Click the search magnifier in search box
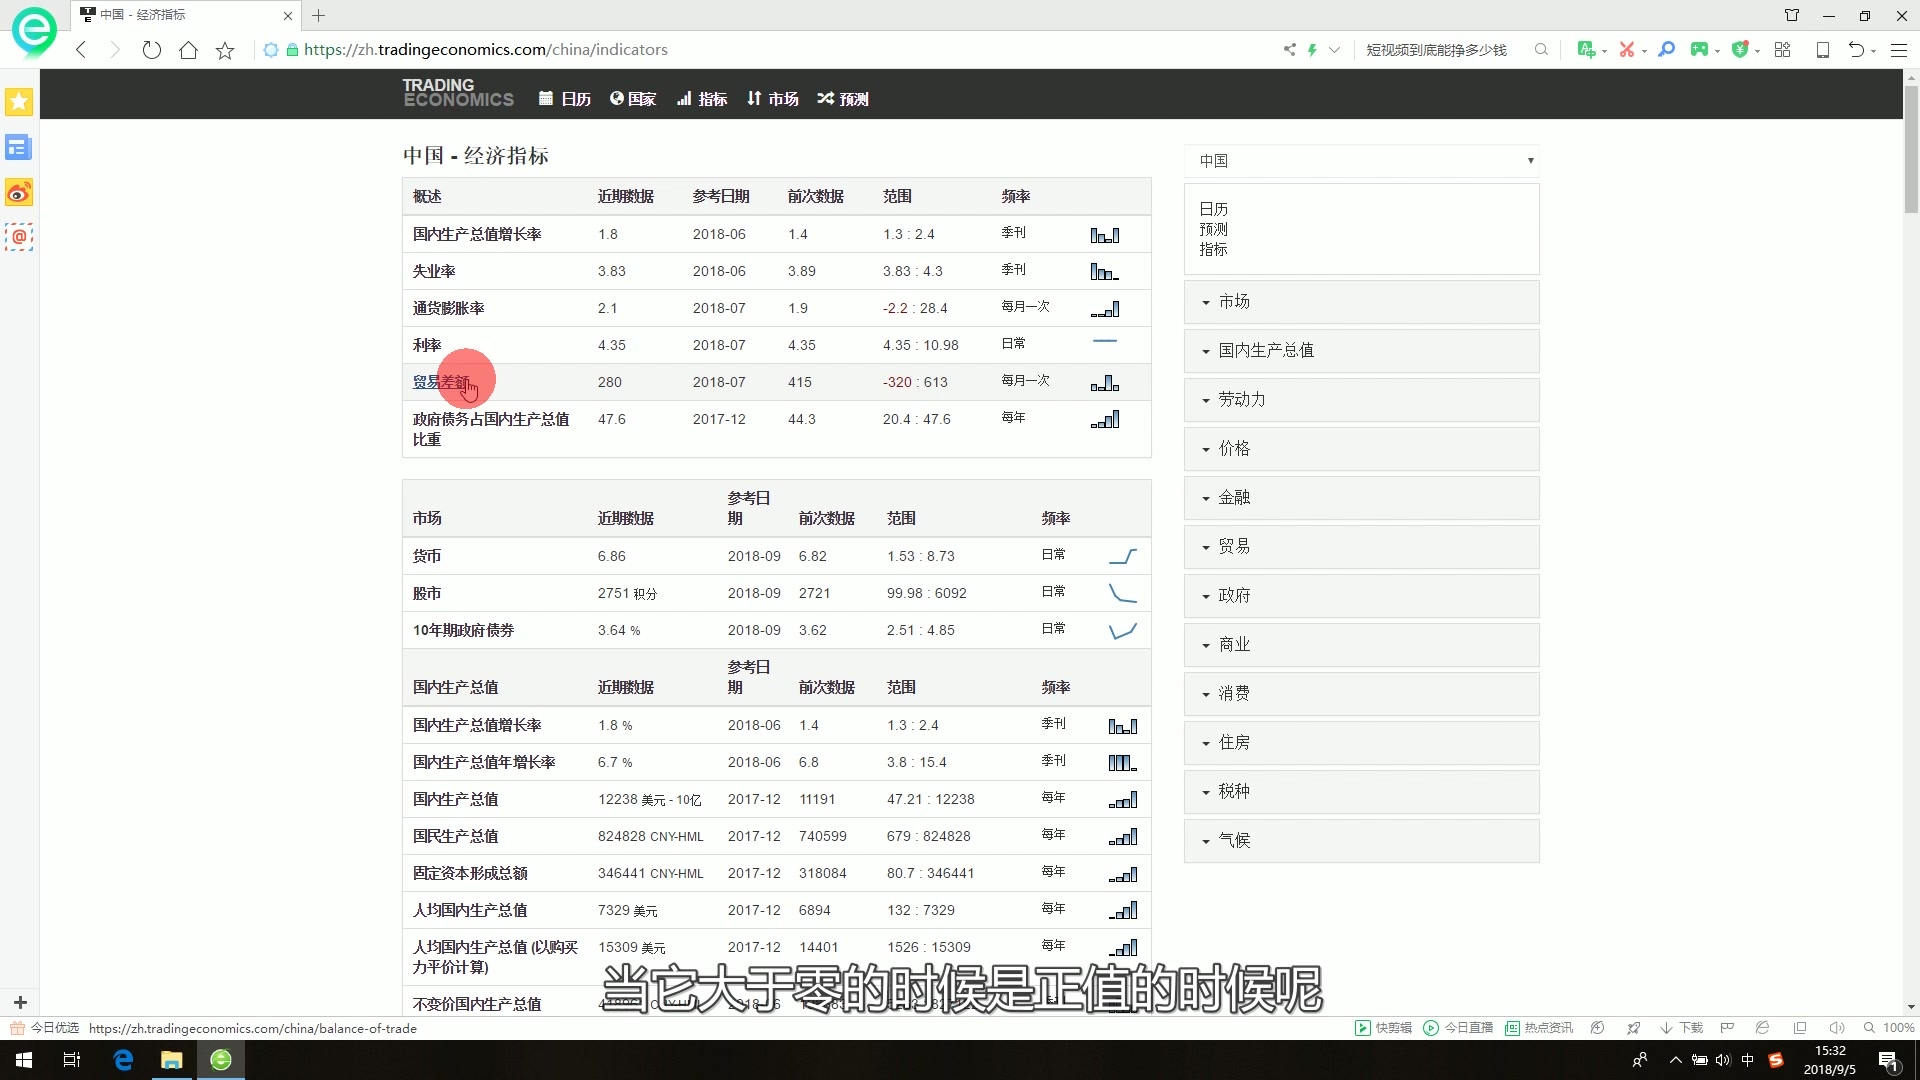The height and width of the screenshot is (1080, 1920). coord(1541,50)
